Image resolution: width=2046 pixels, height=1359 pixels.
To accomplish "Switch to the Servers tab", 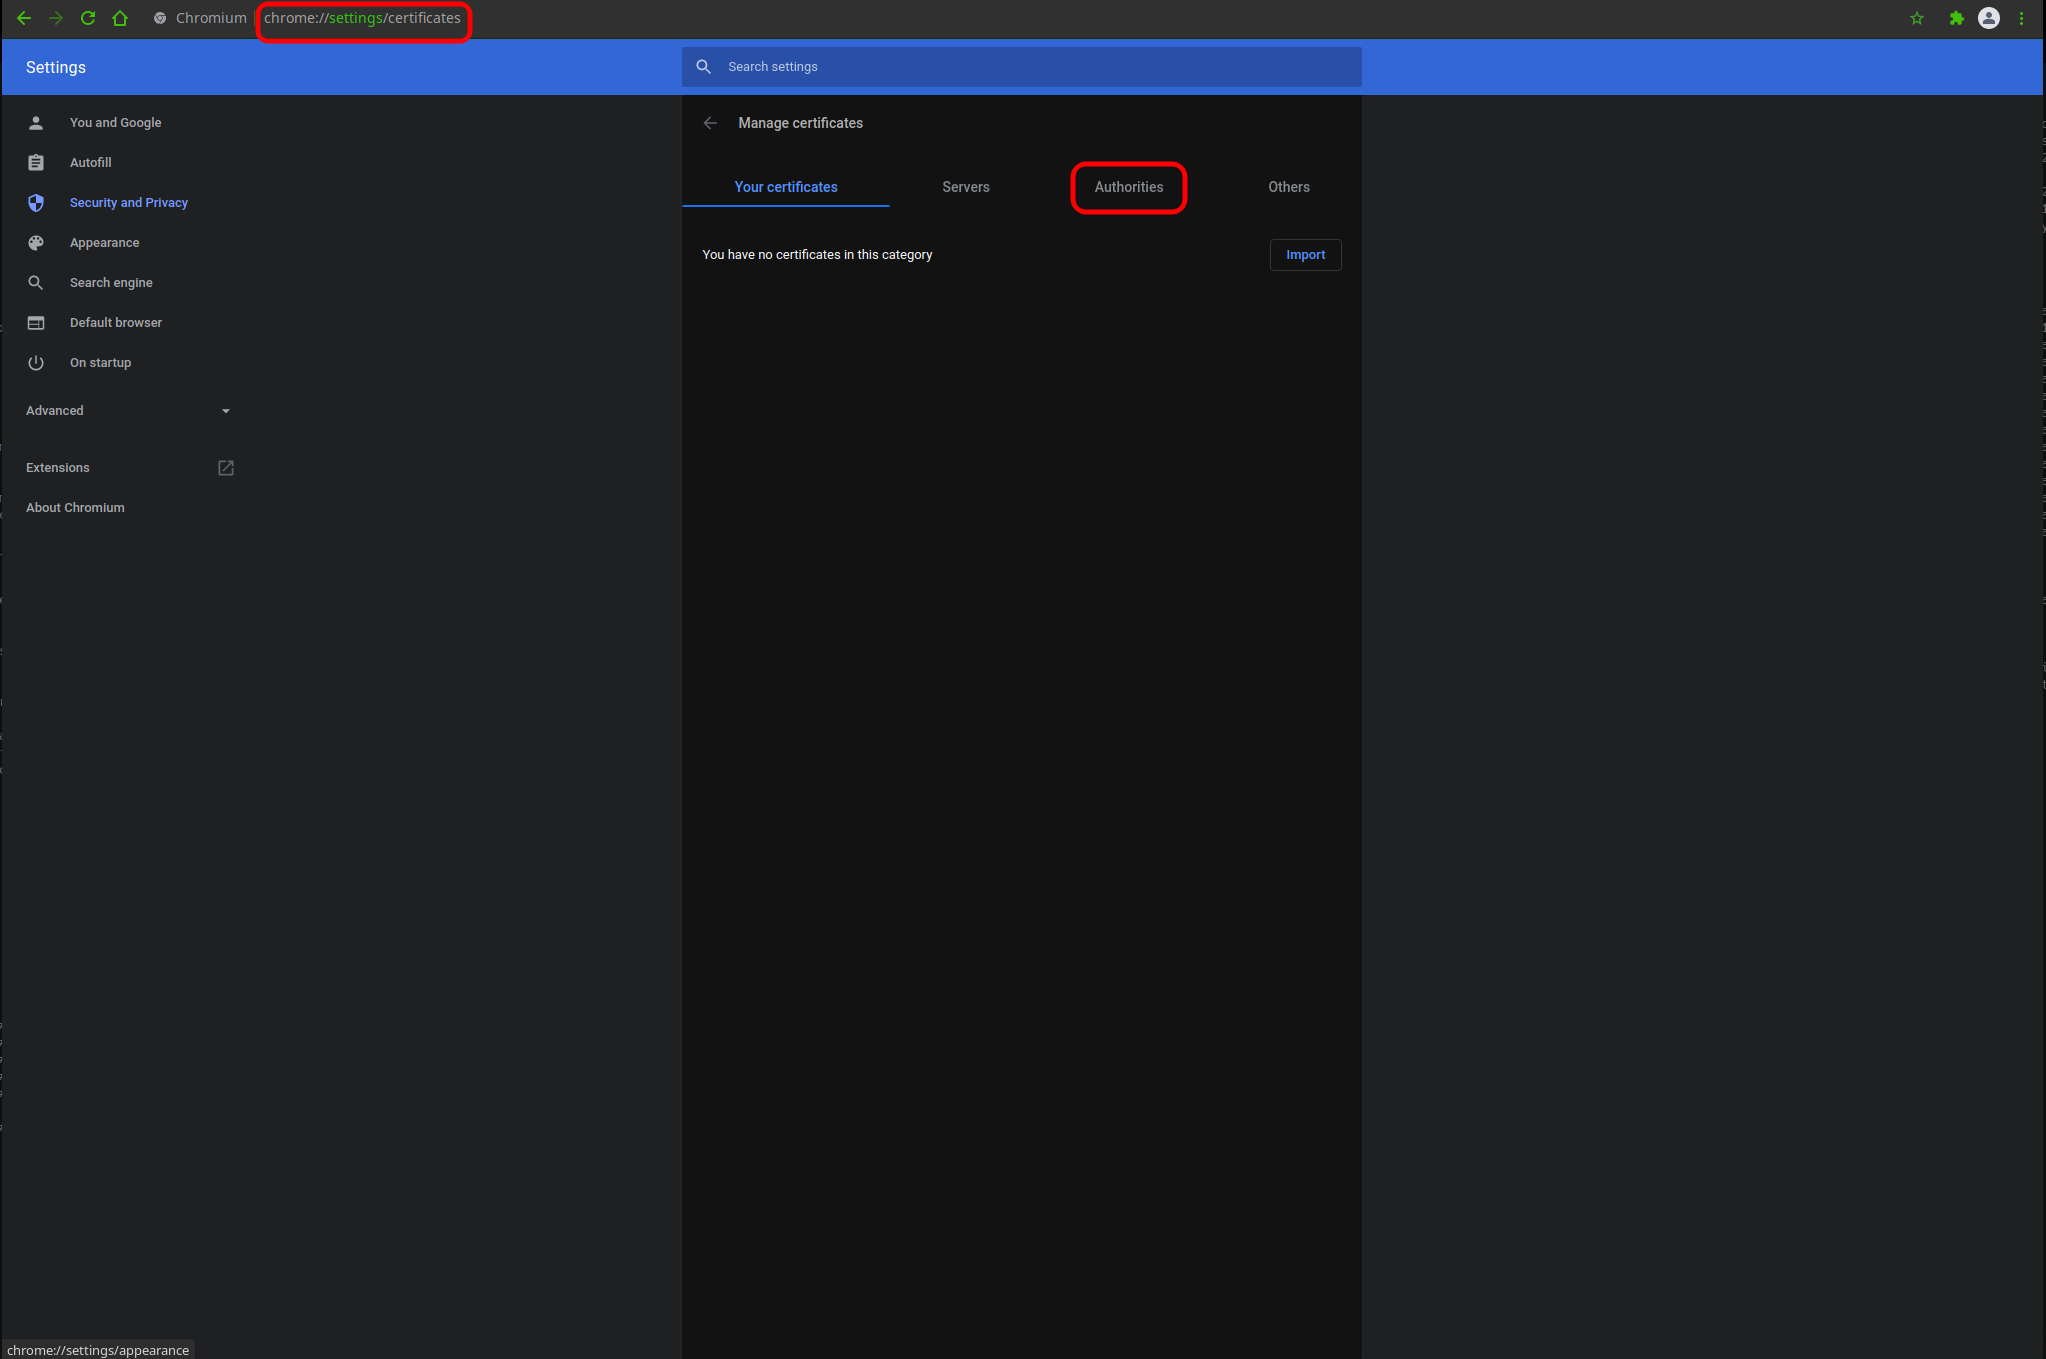I will click(x=965, y=187).
